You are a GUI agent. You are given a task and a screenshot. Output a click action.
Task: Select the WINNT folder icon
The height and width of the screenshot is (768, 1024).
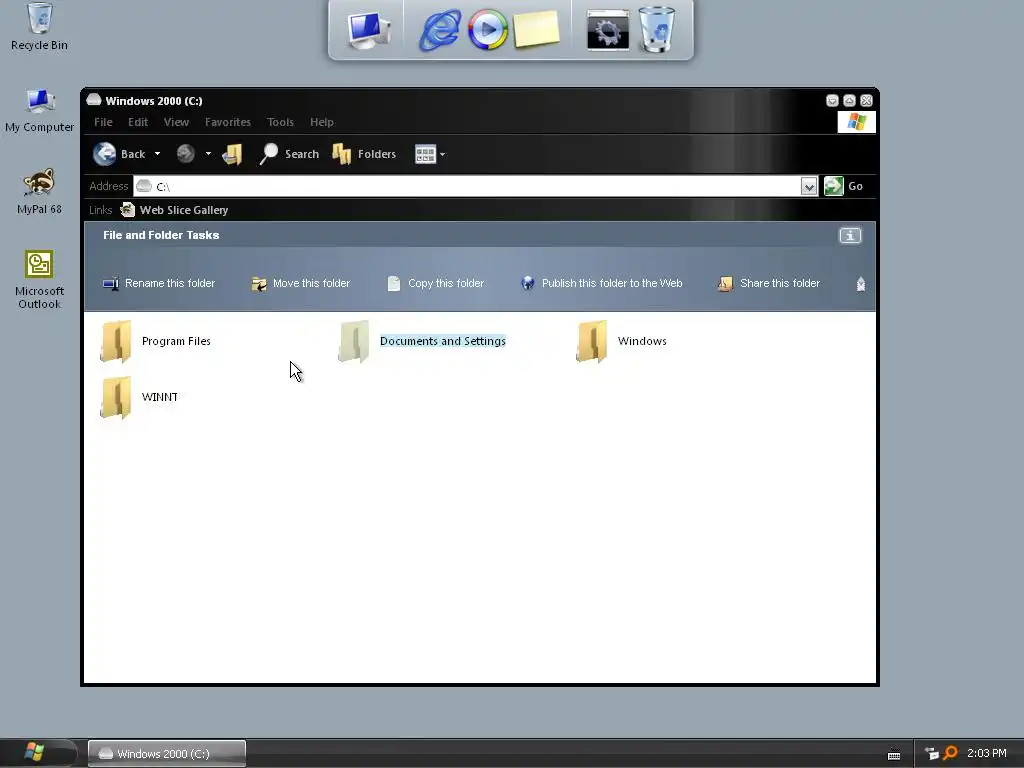116,397
